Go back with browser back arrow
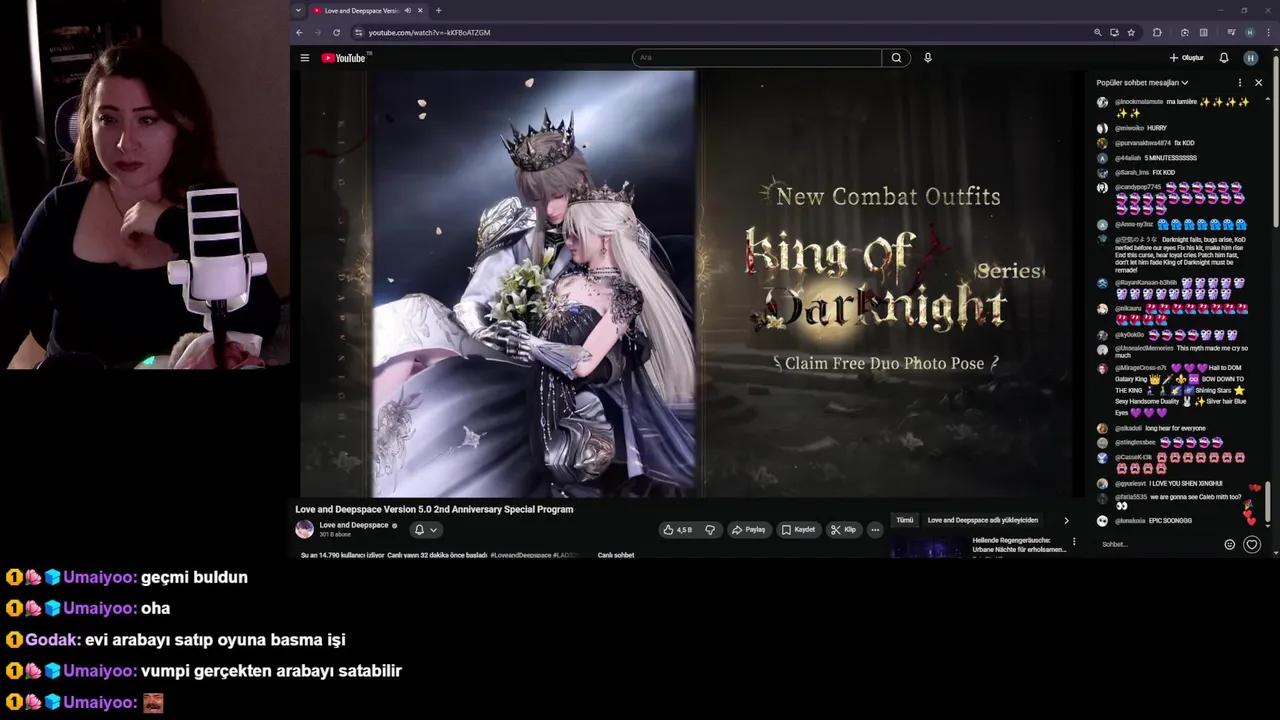This screenshot has height=720, width=1280. (x=299, y=32)
